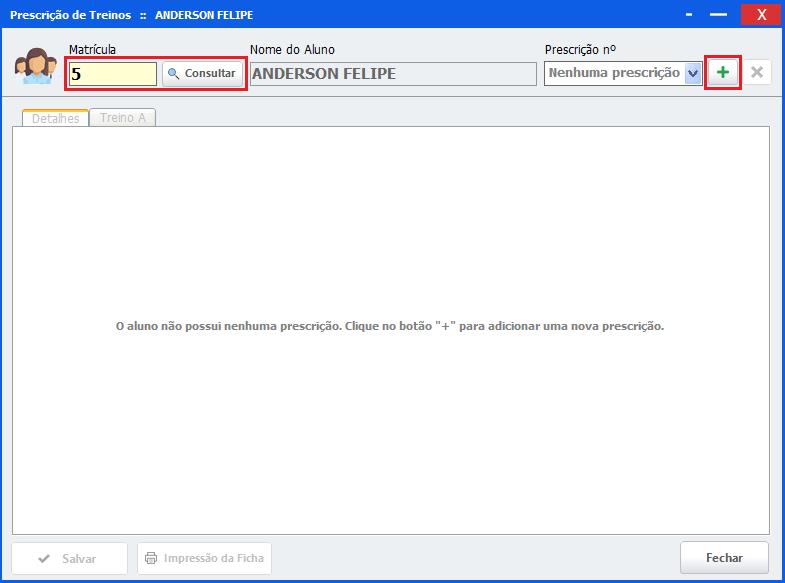Click the Fechar button

tap(724, 557)
